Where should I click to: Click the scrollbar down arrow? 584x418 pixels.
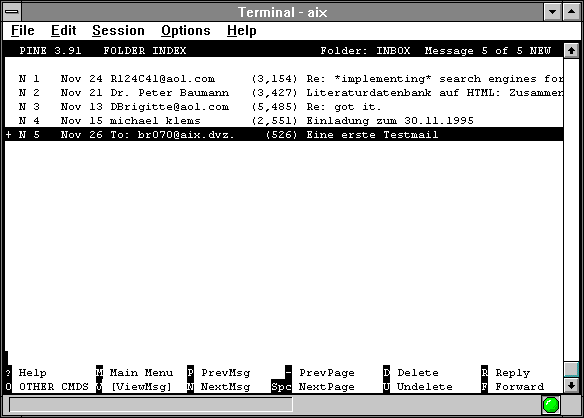tap(571, 386)
